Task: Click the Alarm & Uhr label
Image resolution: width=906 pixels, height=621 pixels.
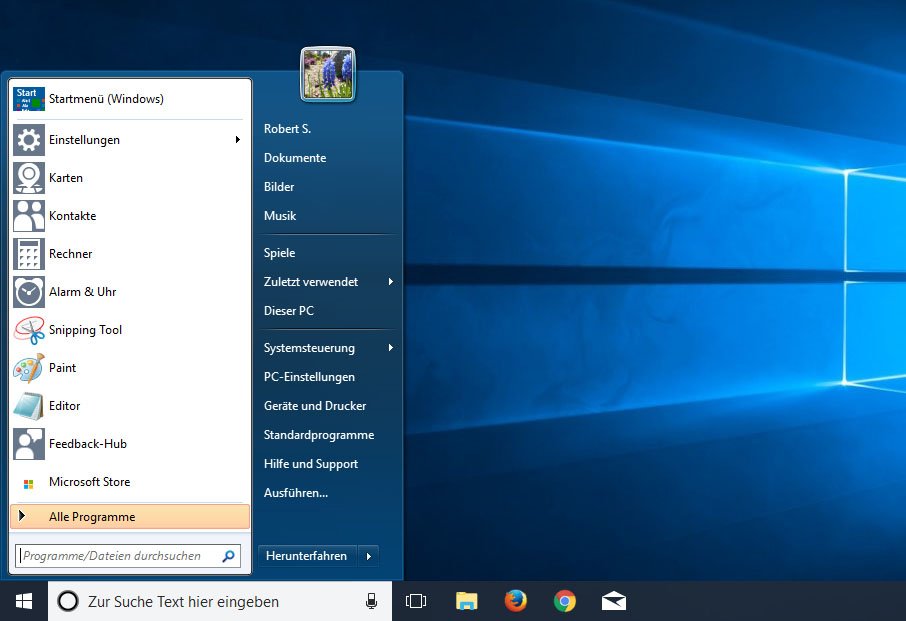Action: tap(83, 292)
